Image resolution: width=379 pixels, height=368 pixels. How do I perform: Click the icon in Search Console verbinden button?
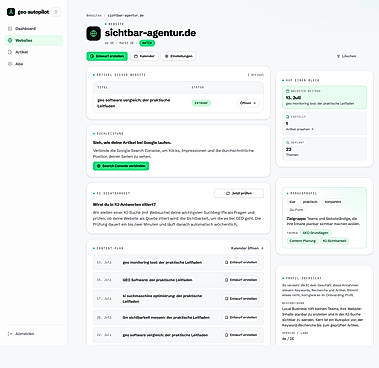point(98,166)
